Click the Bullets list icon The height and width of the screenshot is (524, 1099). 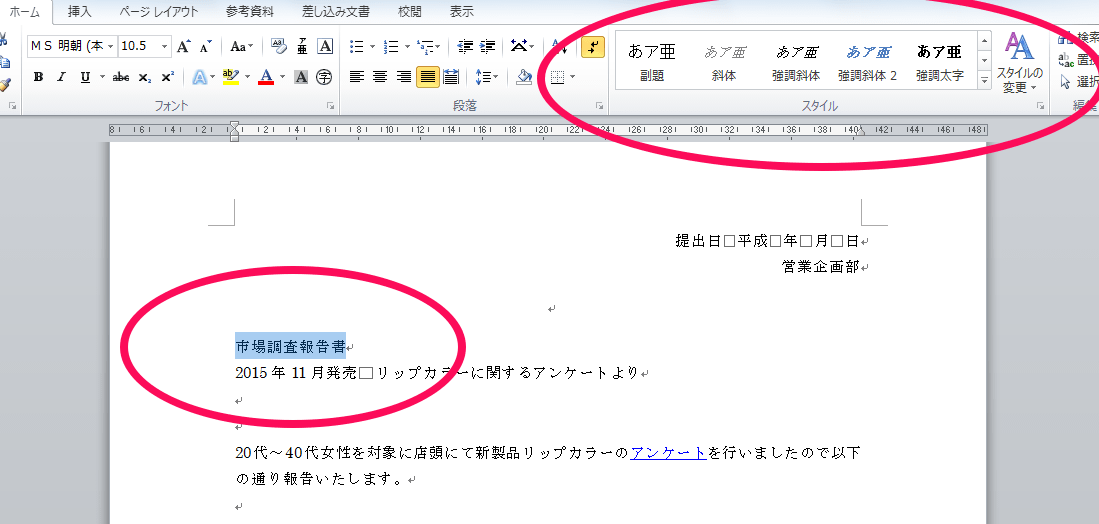(357, 46)
